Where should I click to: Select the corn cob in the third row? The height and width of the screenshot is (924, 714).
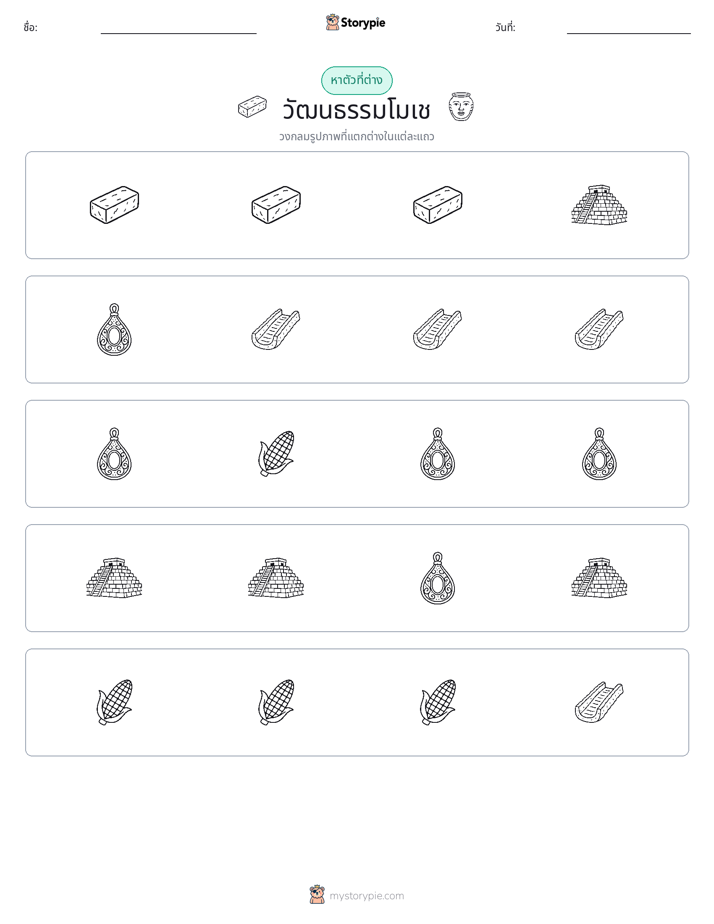276,453
